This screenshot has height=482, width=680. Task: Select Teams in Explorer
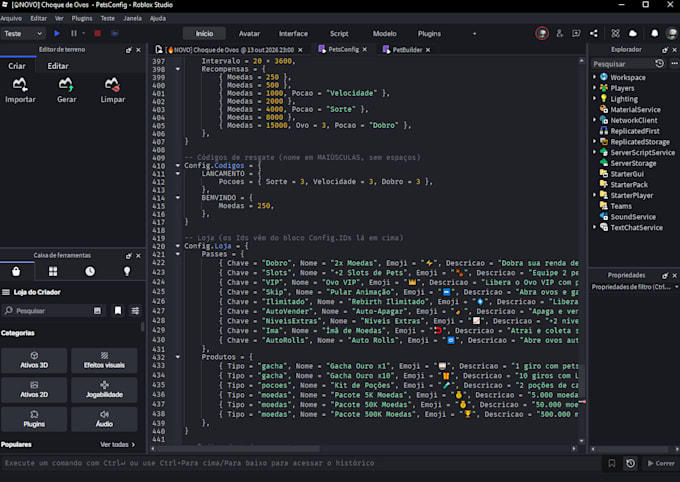621,206
